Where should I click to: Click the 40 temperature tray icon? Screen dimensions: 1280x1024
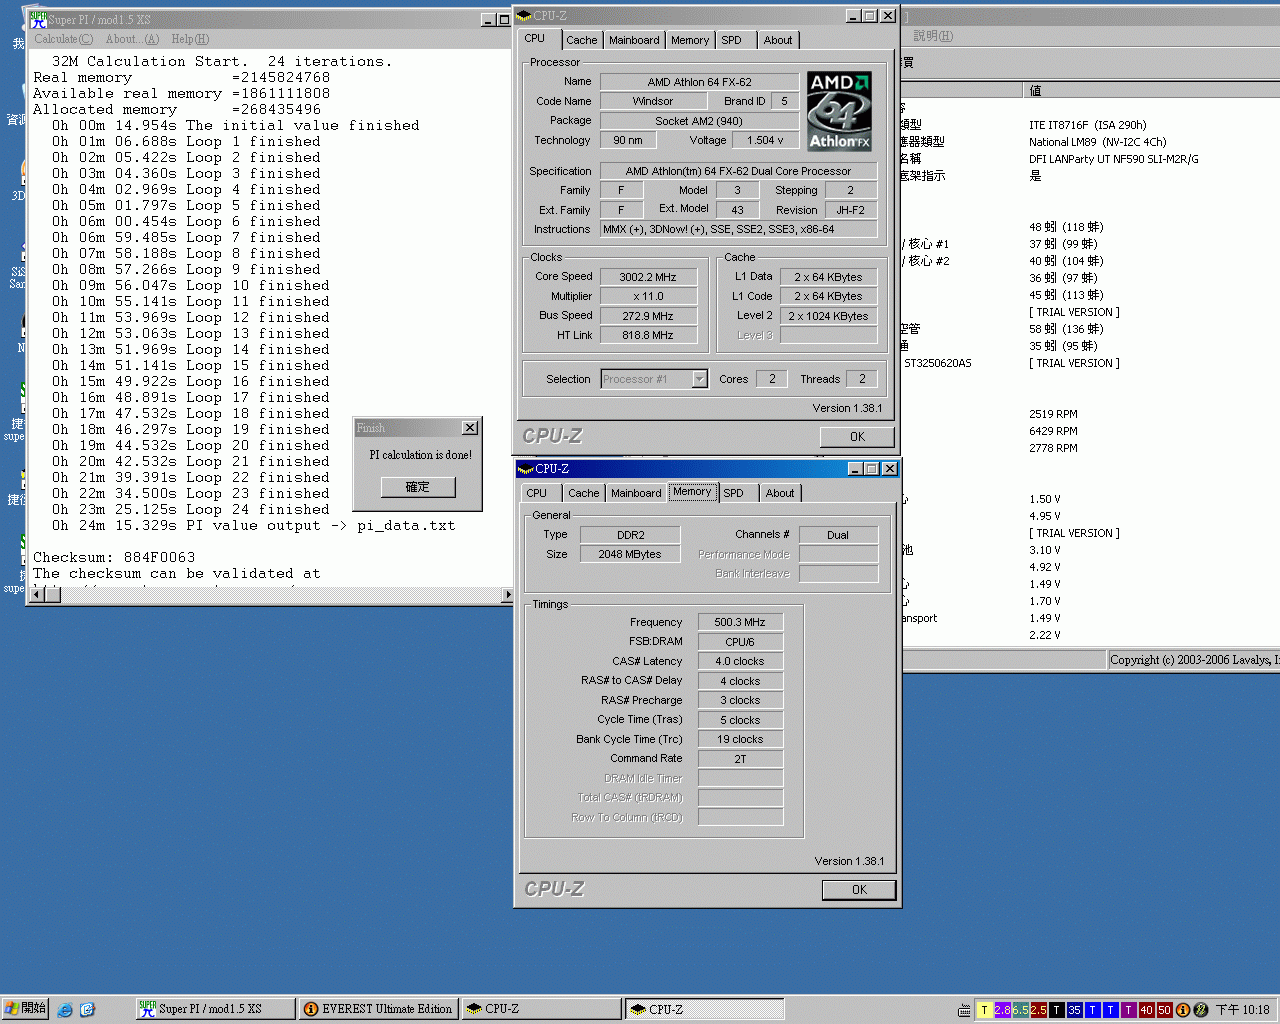tap(1146, 1010)
